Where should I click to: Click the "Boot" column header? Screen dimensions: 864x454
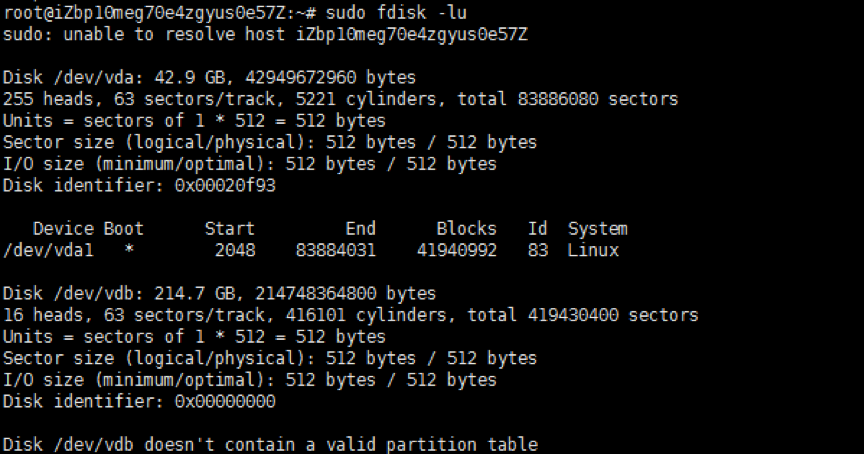[x=124, y=228]
